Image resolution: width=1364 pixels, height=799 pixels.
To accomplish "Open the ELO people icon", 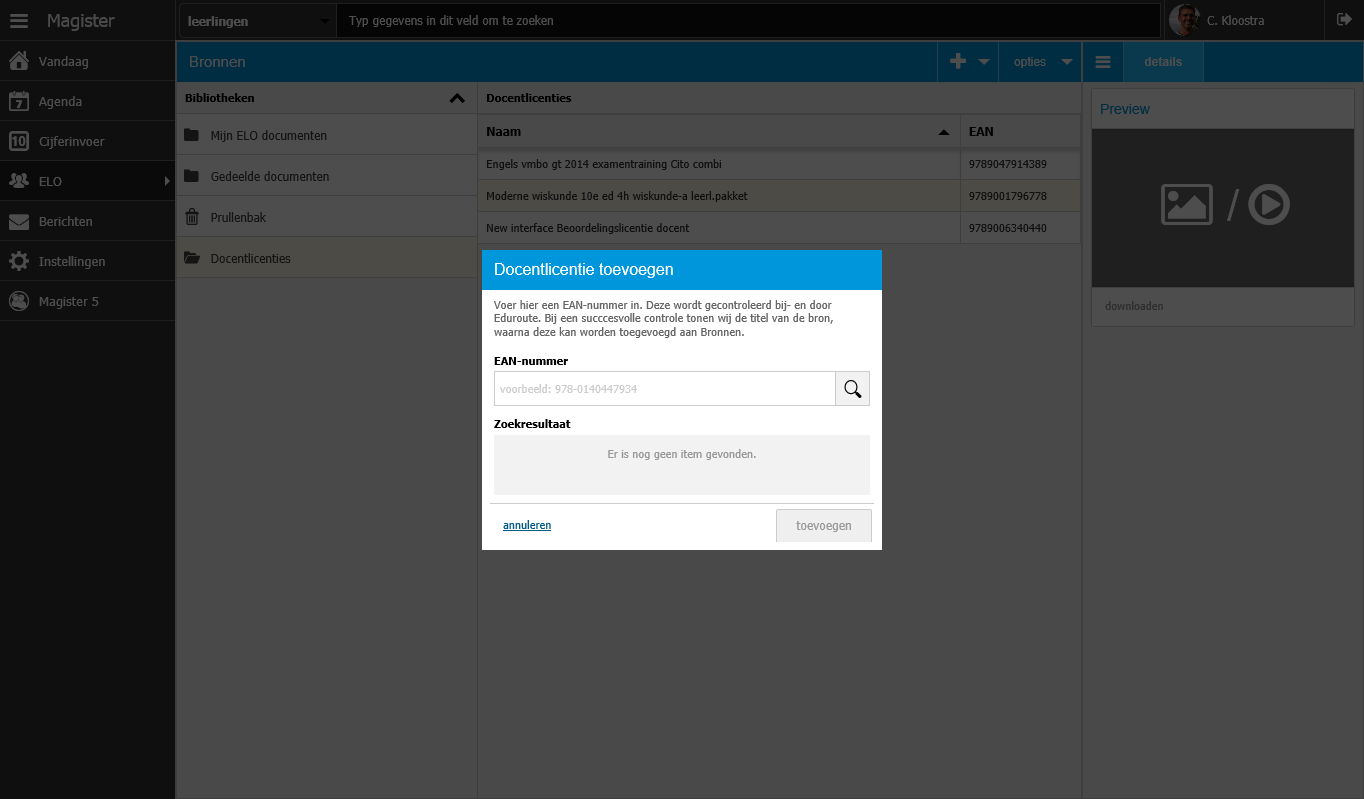I will click(x=18, y=181).
